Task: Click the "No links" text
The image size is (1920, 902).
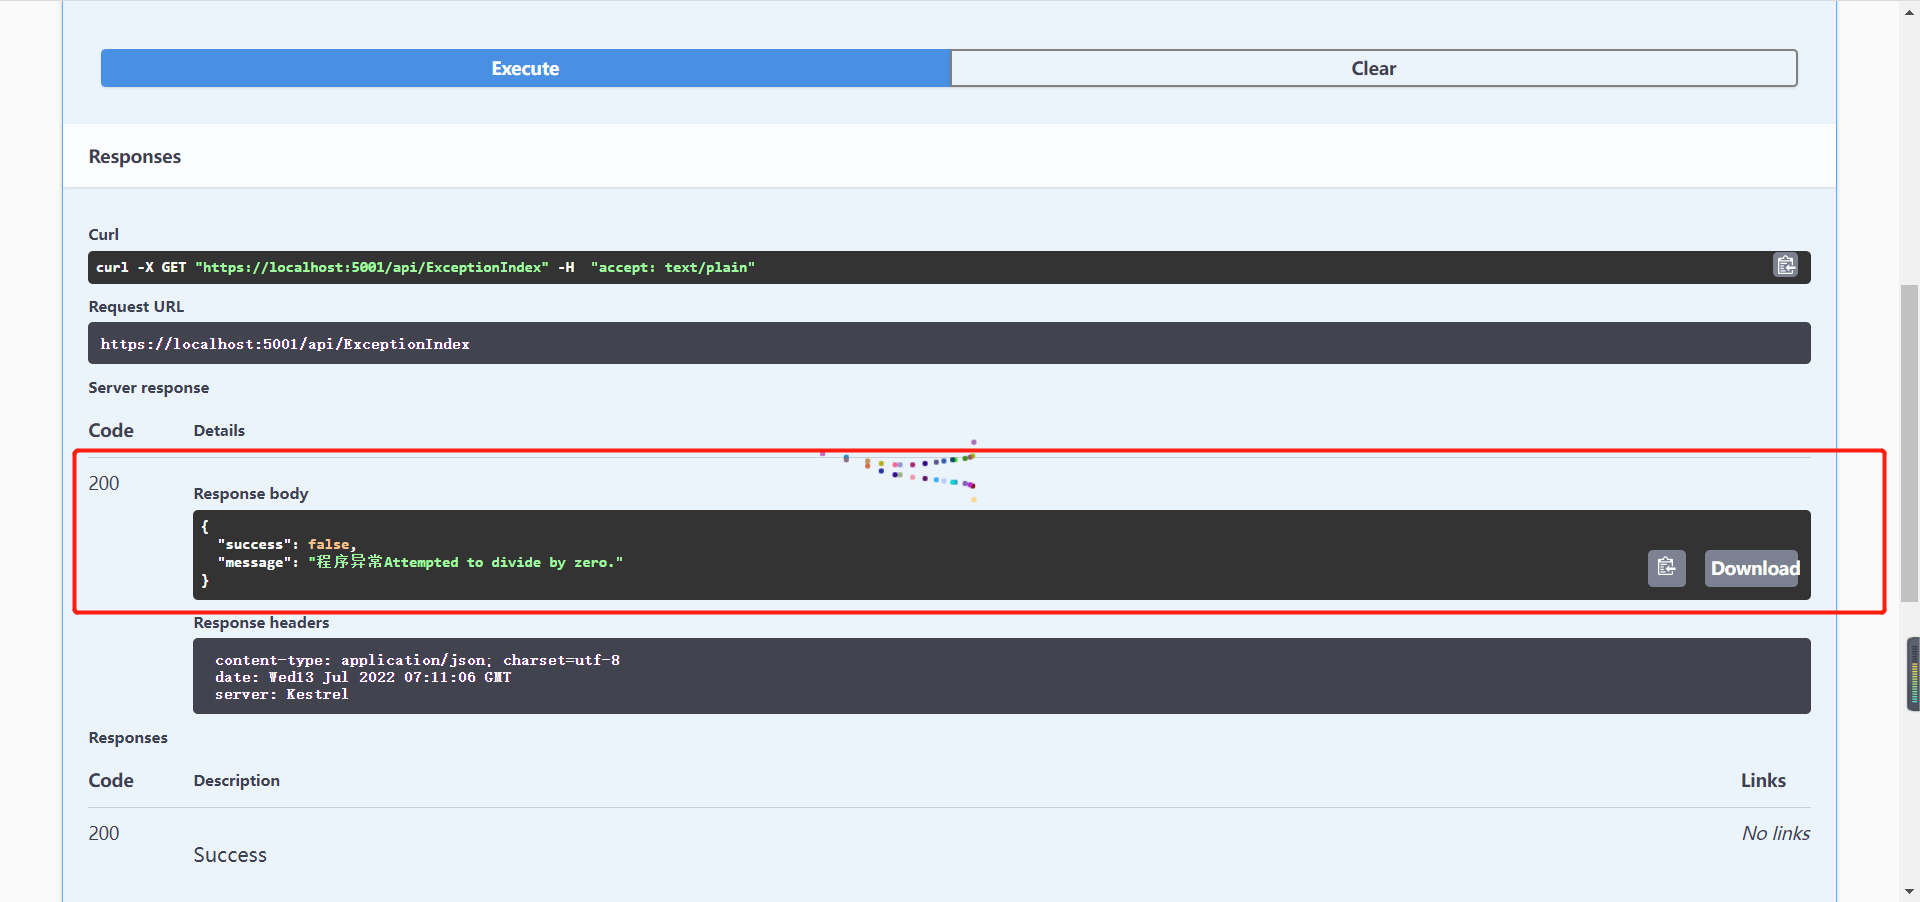Action: [1775, 833]
